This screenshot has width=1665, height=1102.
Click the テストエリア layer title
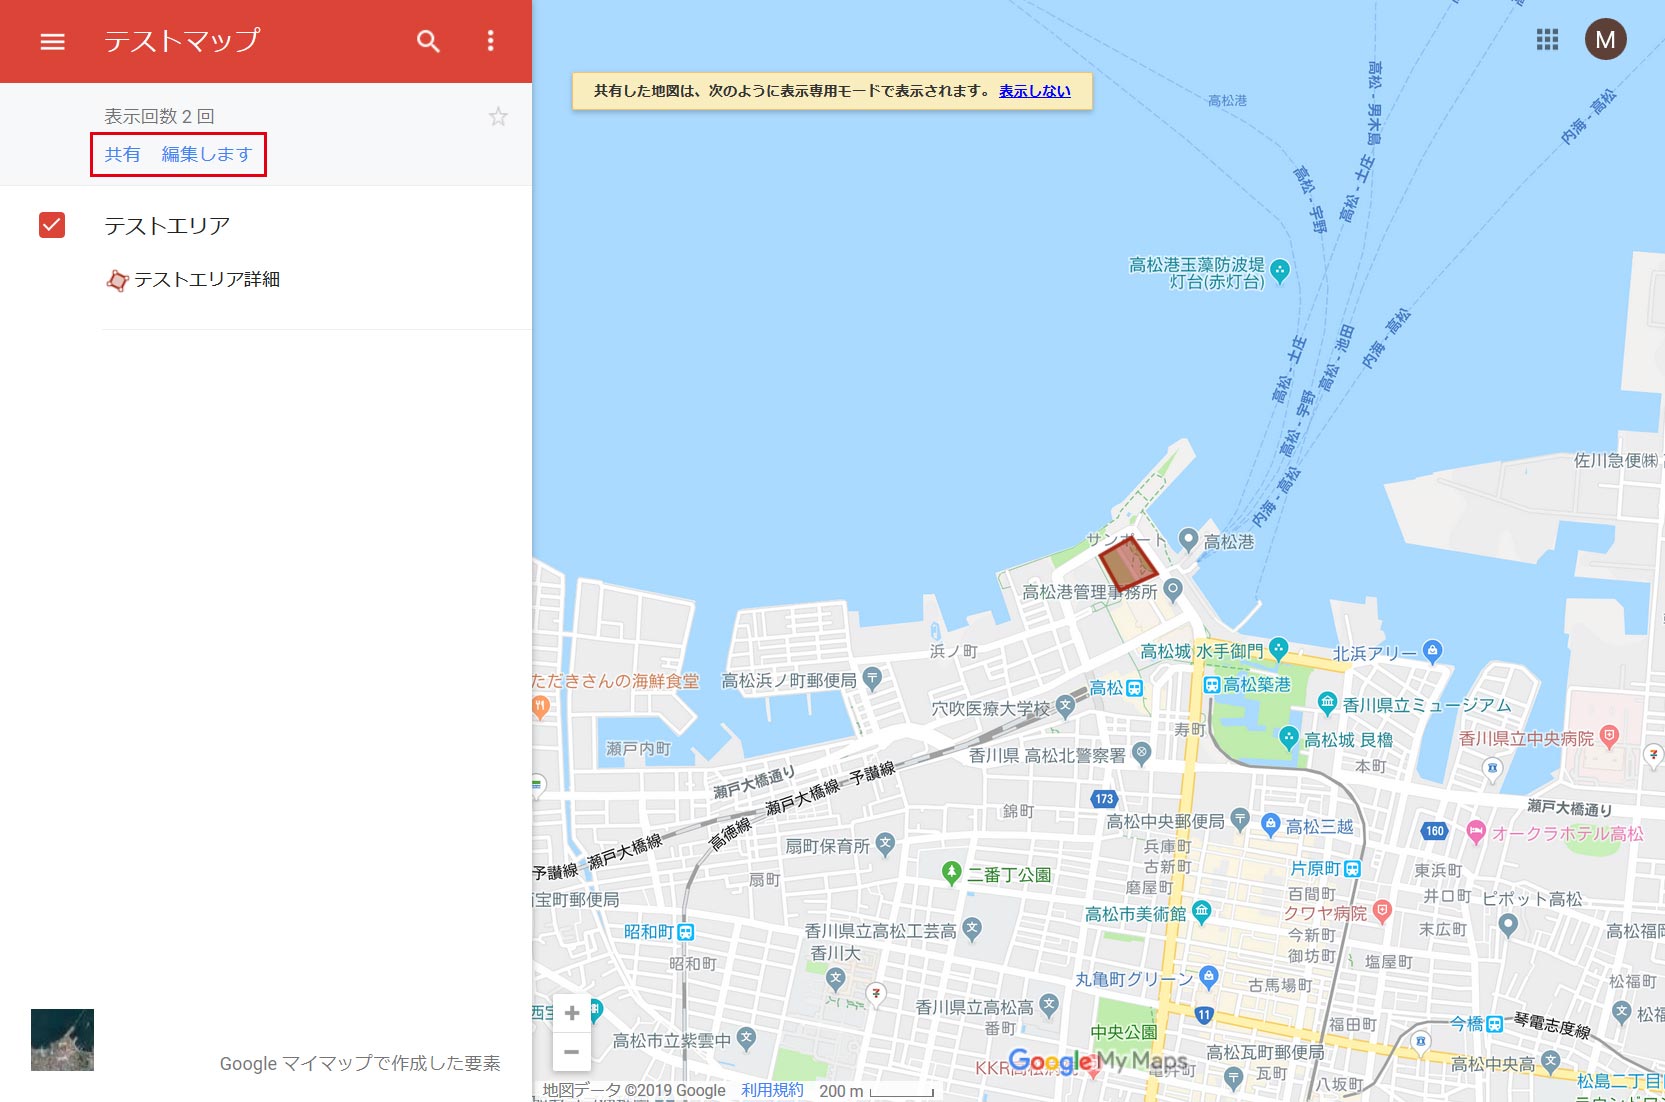(167, 226)
